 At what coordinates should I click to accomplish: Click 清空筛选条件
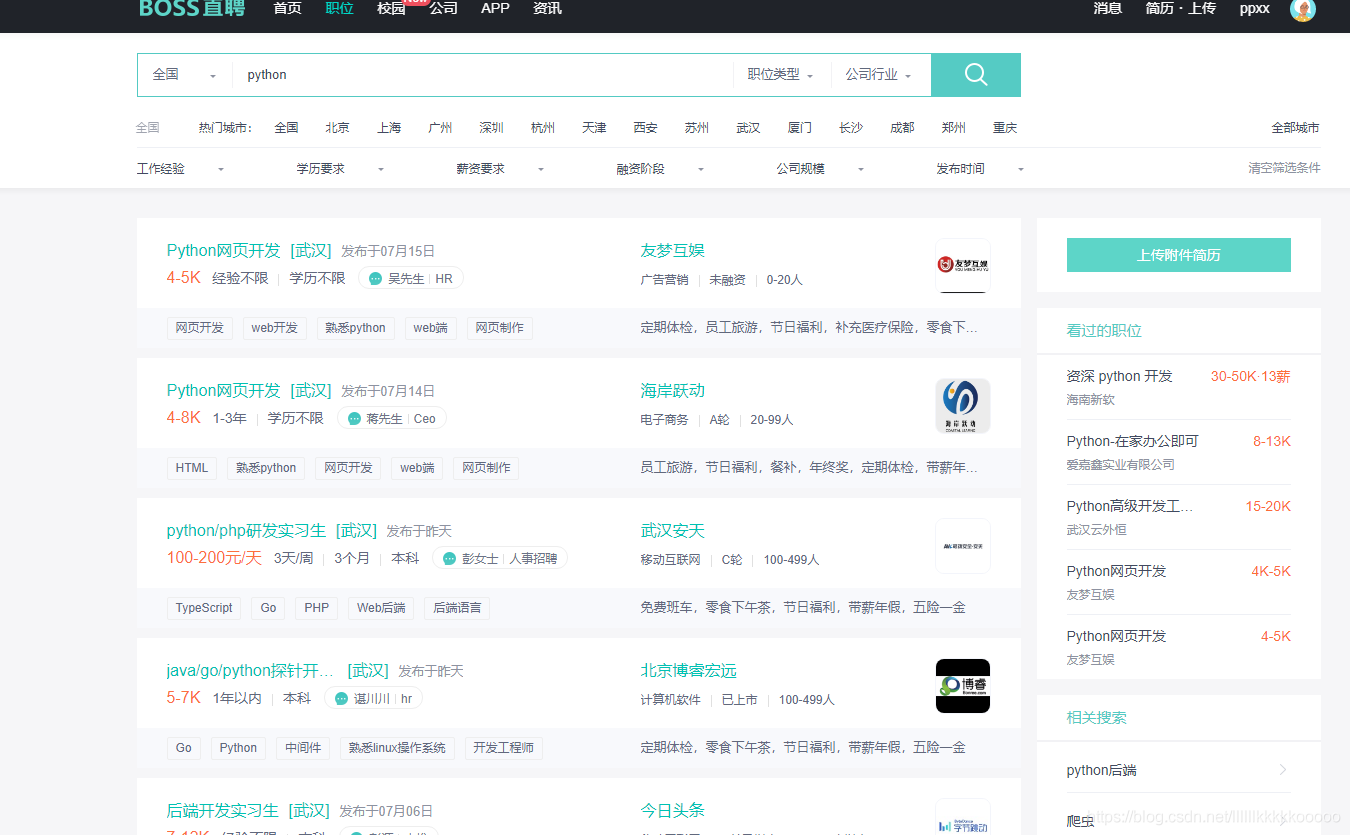tap(1284, 168)
